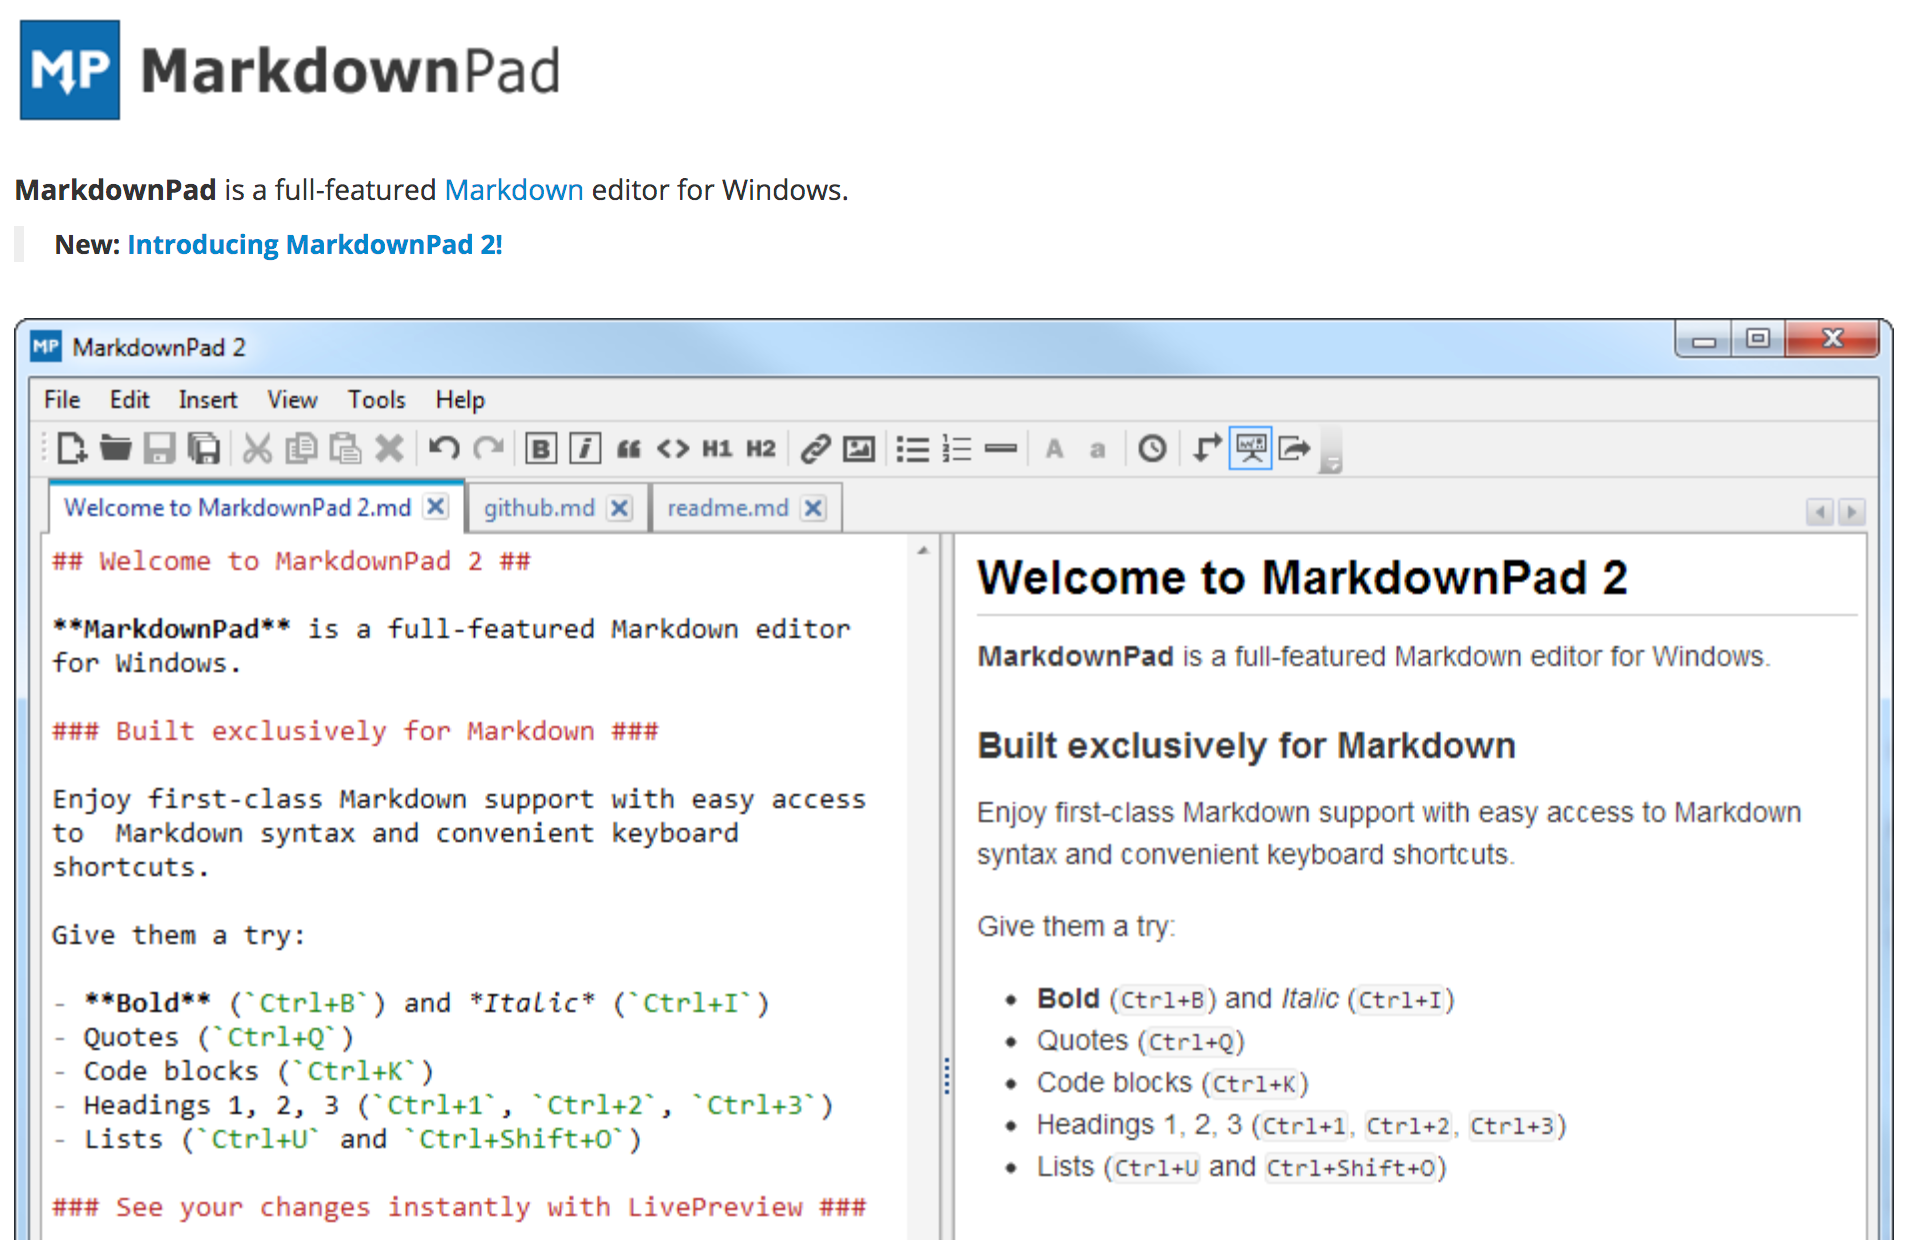Open the Tools menu
The width and height of the screenshot is (1906, 1240).
tap(376, 399)
